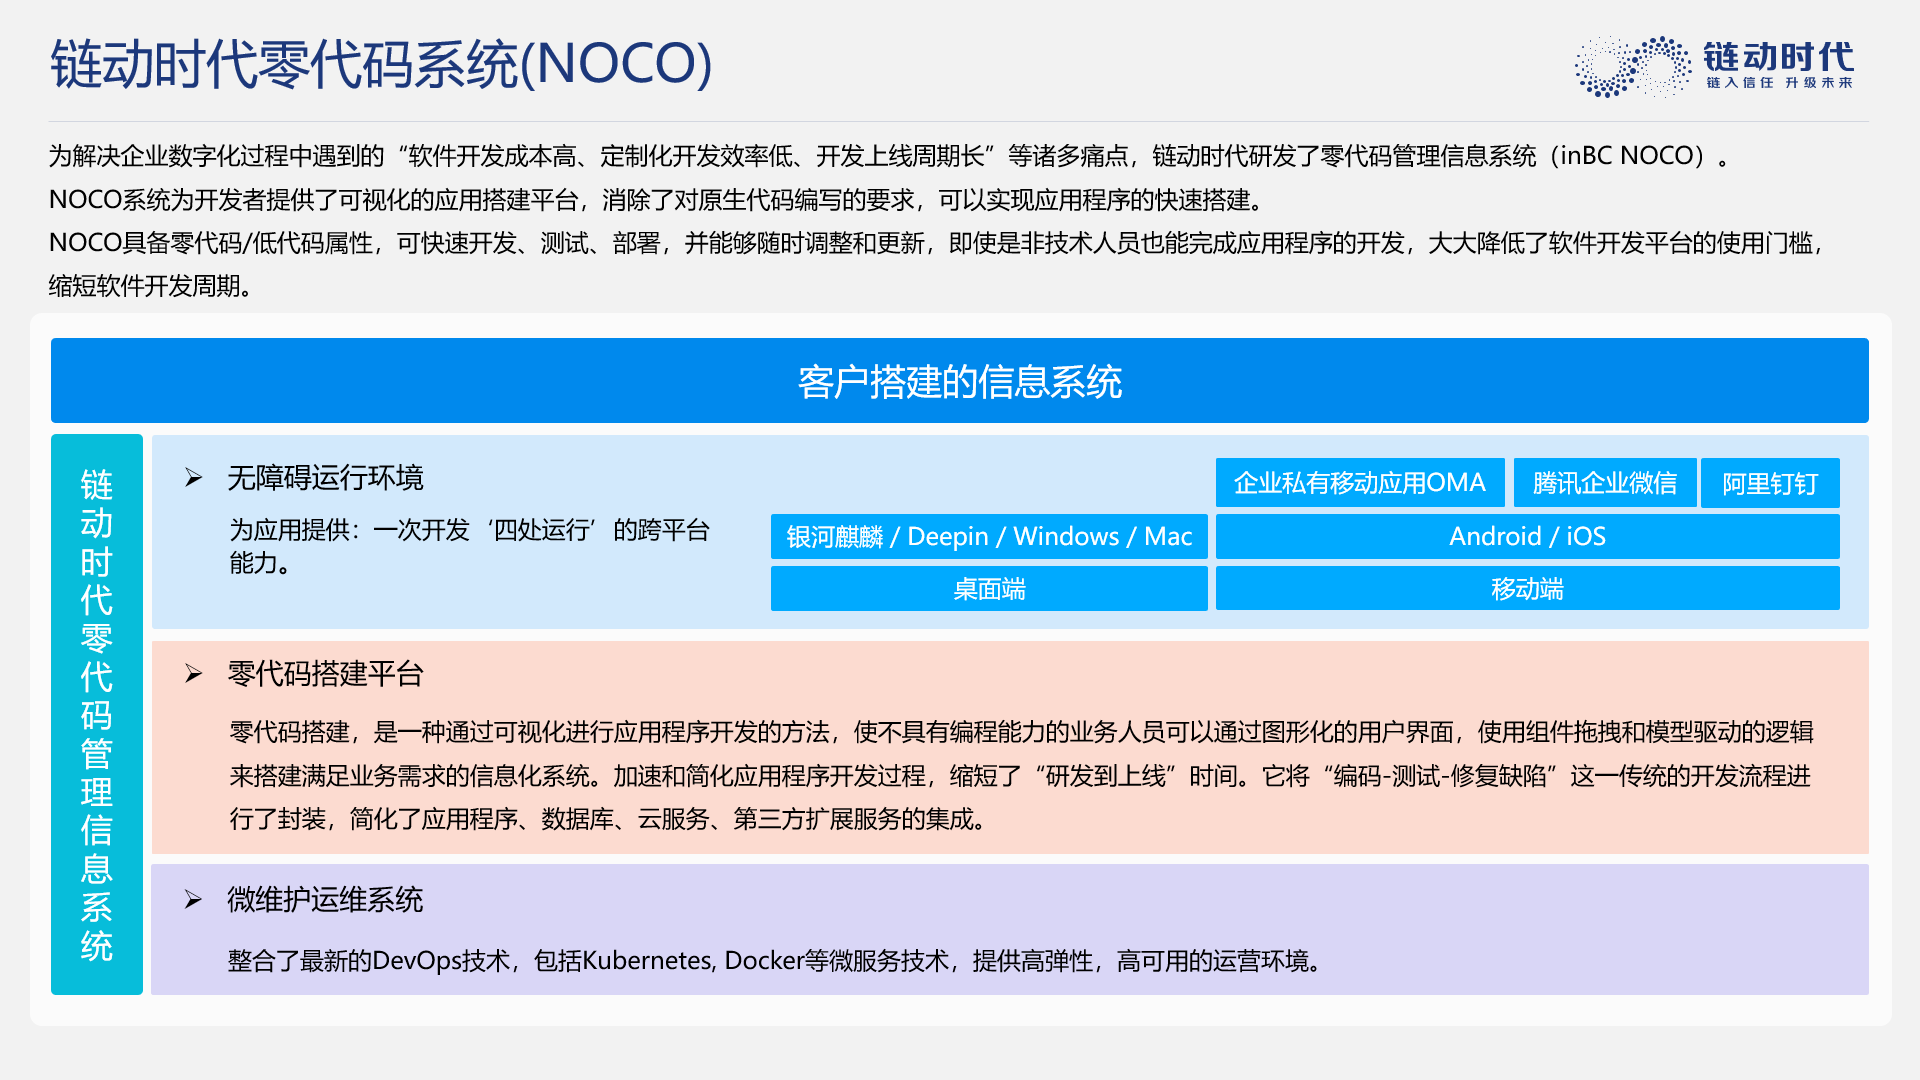This screenshot has height=1080, width=1920.
Task: Click the slogan 链入信任 升级未来
Action: (1779, 83)
